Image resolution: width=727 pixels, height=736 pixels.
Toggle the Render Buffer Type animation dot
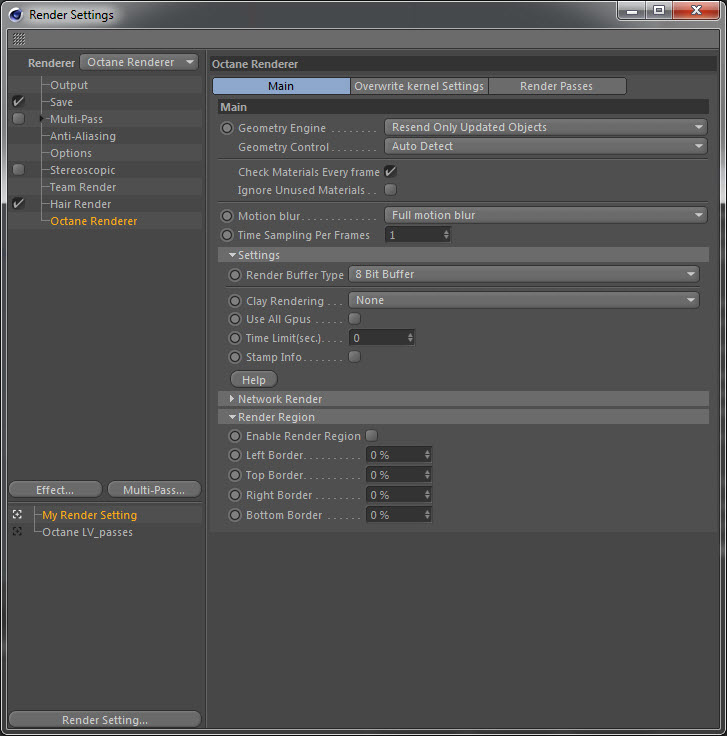tap(235, 275)
